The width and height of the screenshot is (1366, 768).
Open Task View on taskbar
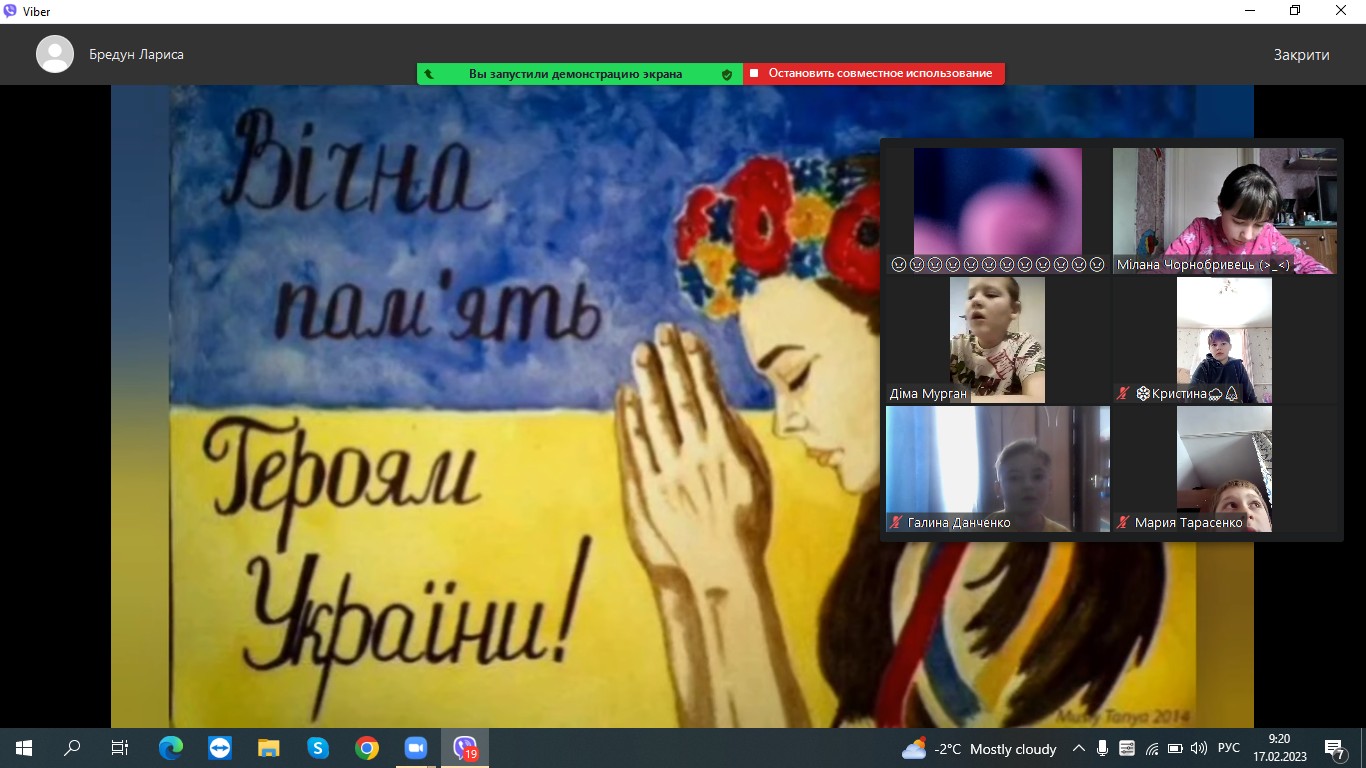120,748
